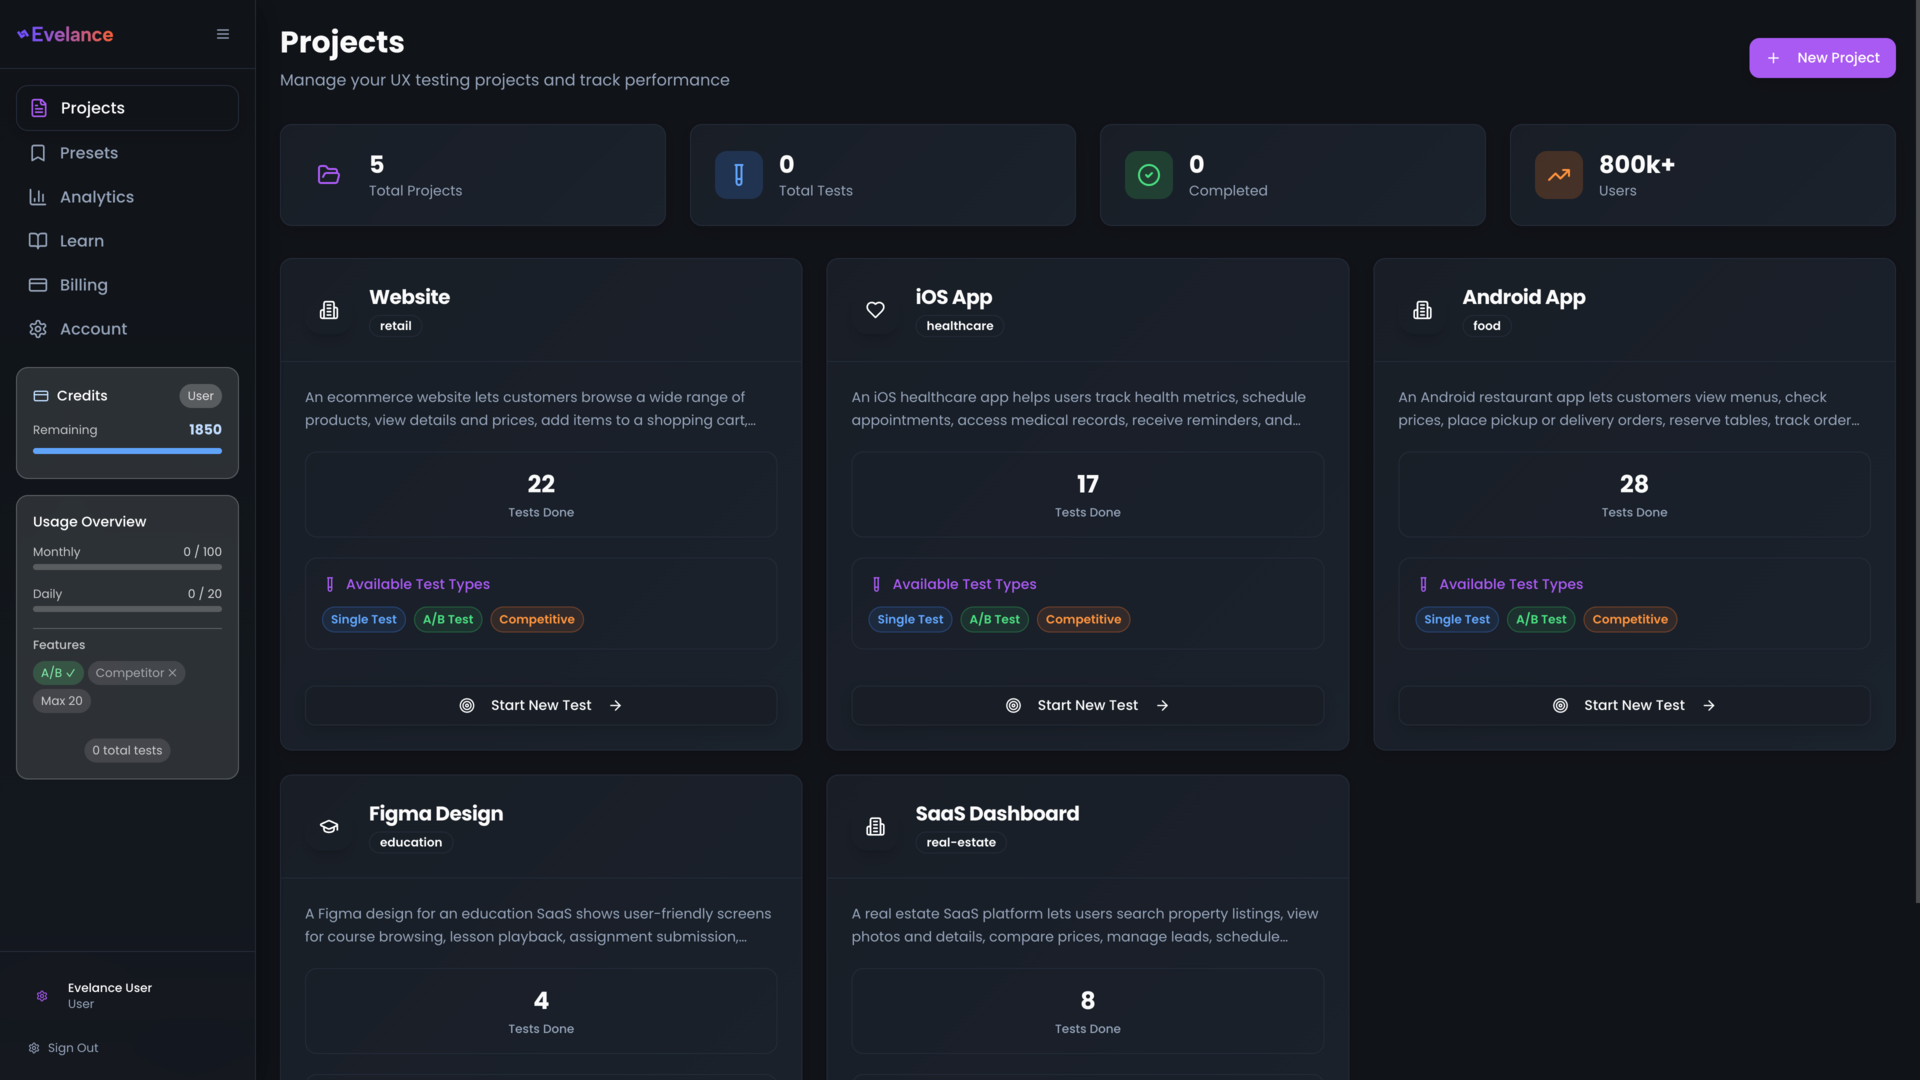
Task: Click the Total Tests test-tube icon
Action: 738,175
